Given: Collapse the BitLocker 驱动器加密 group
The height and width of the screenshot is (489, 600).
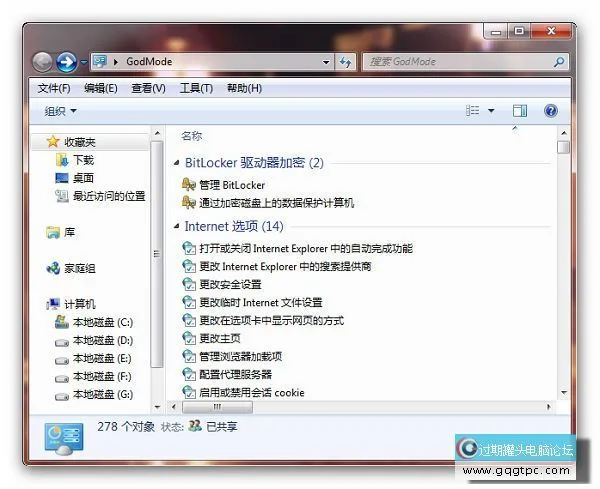Looking at the screenshot, I should pos(176,163).
